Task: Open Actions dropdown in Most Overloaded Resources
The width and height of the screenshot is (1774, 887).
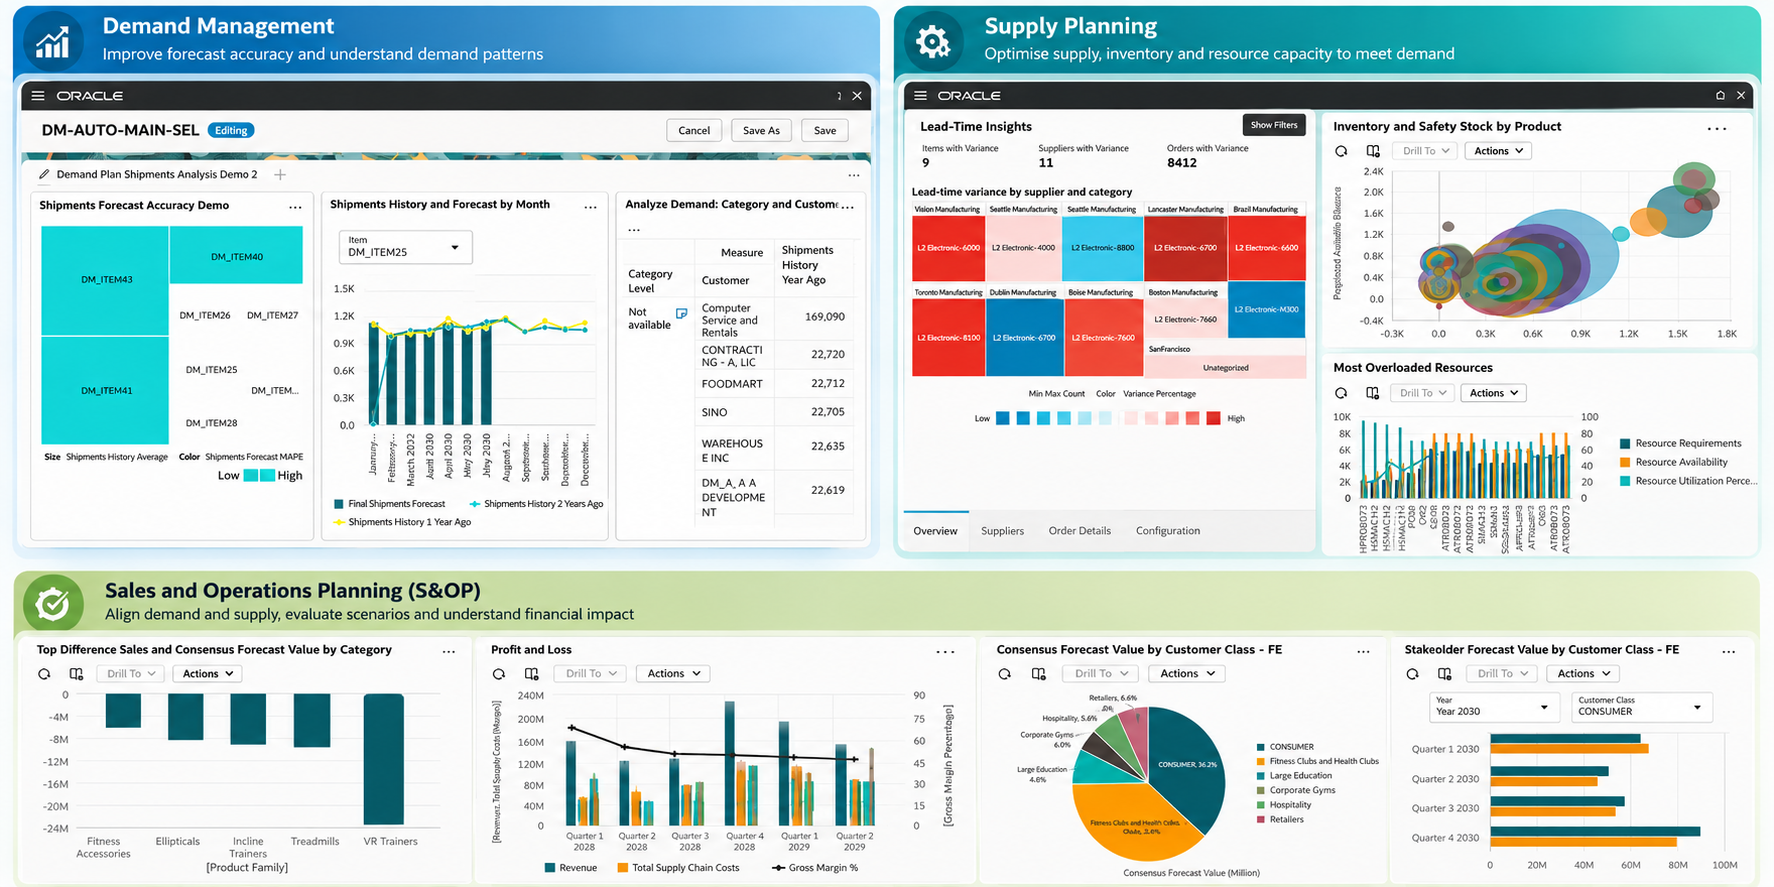Action: tap(1494, 393)
